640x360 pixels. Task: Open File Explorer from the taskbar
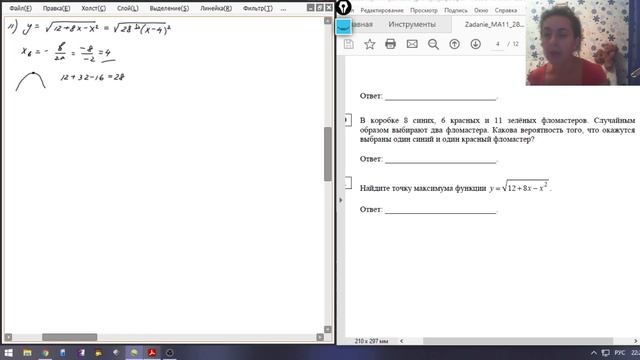click(x=27, y=353)
